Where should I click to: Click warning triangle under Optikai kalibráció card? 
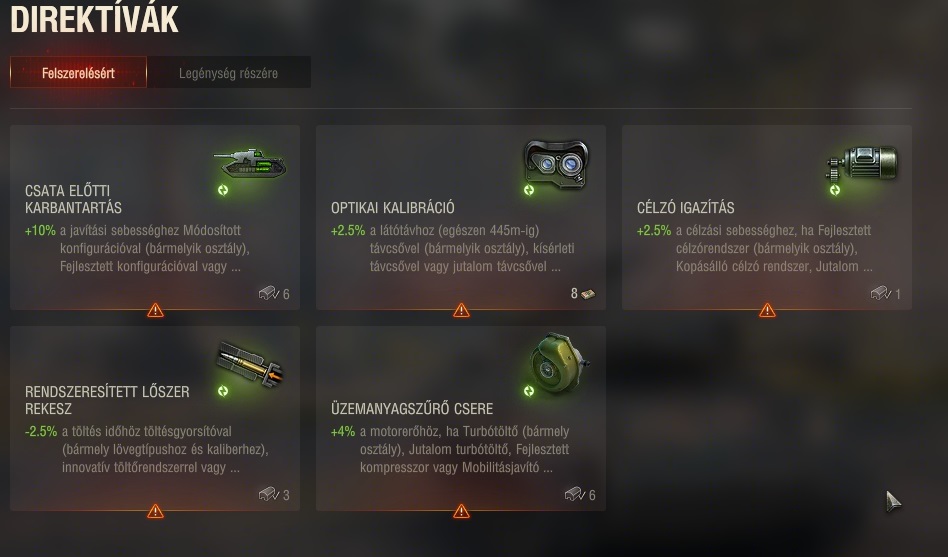461,310
